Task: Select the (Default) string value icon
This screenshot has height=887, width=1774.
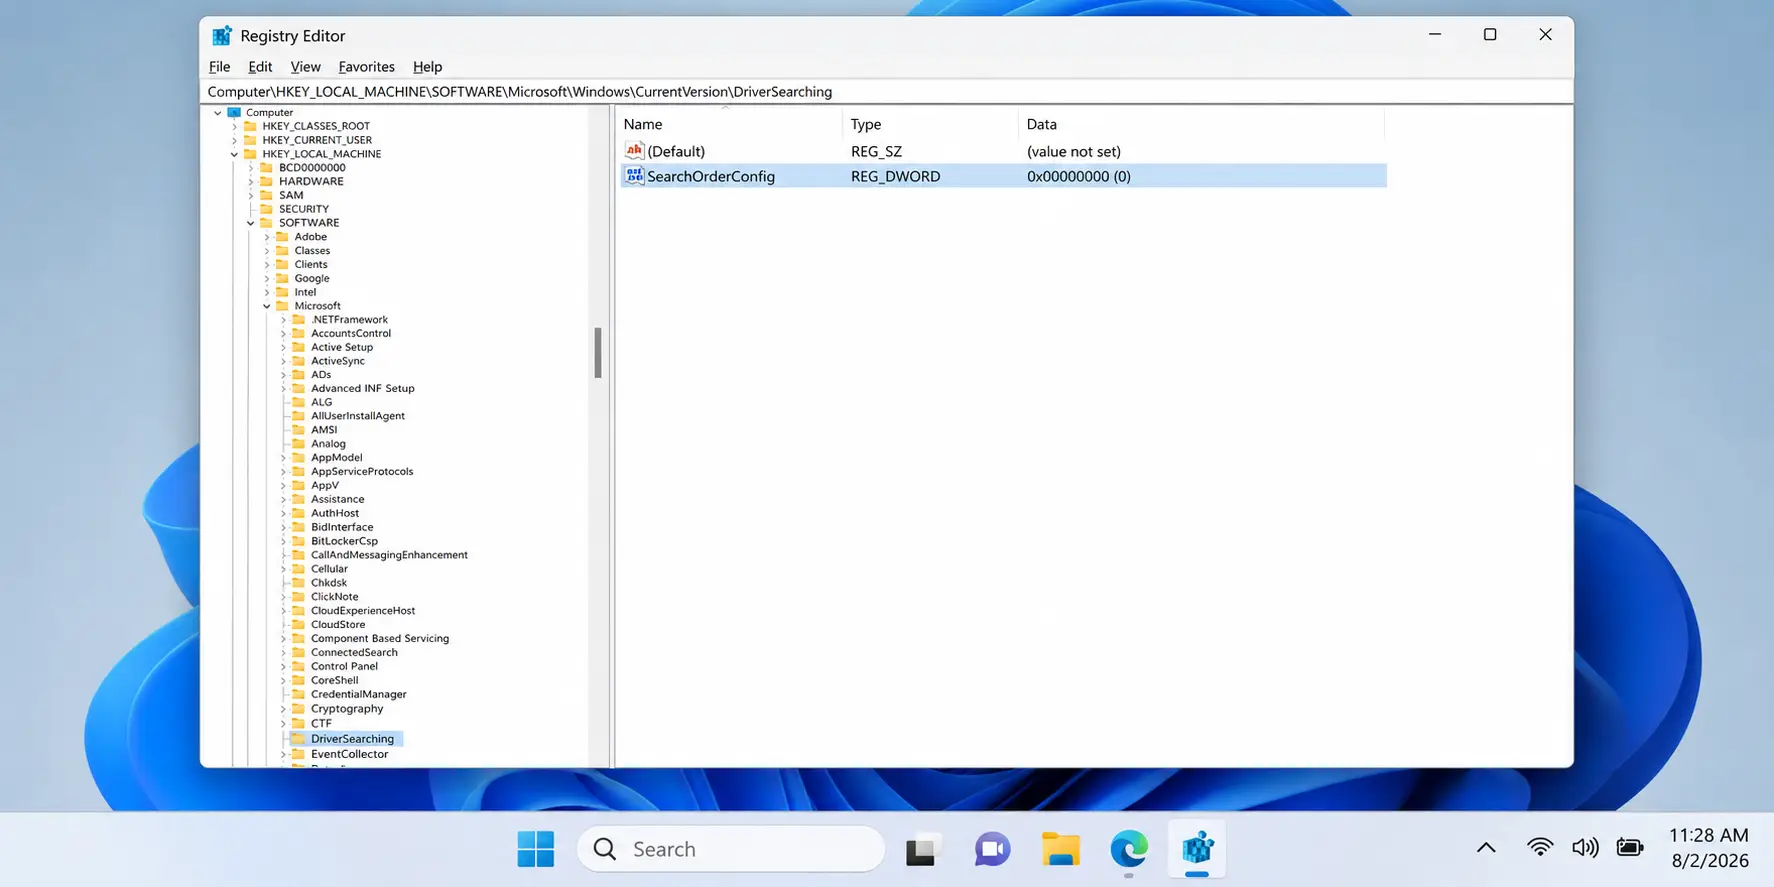Action: 634,151
